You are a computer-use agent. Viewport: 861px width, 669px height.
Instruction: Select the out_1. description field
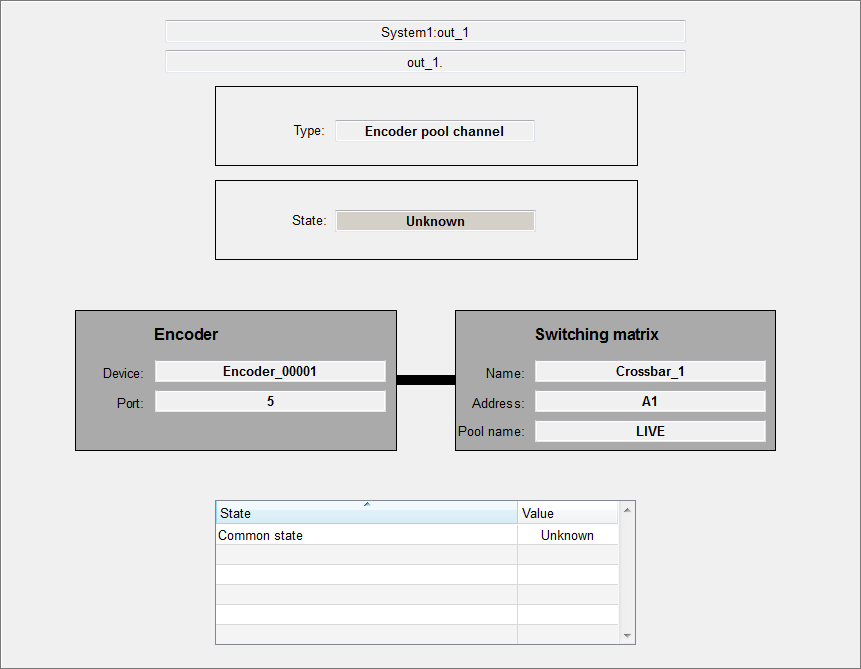click(x=425, y=62)
